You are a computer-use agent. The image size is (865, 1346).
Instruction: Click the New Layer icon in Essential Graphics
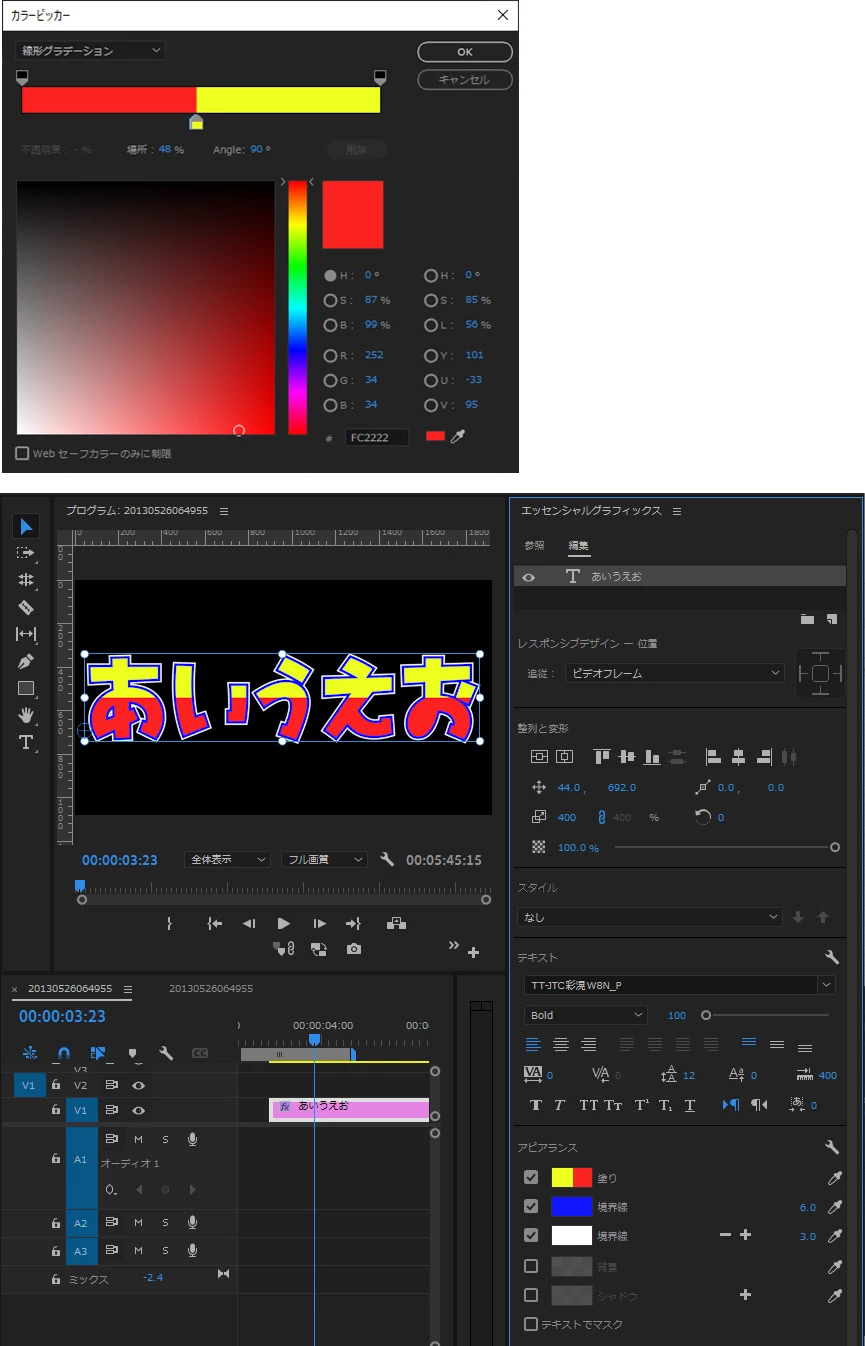tap(831, 619)
